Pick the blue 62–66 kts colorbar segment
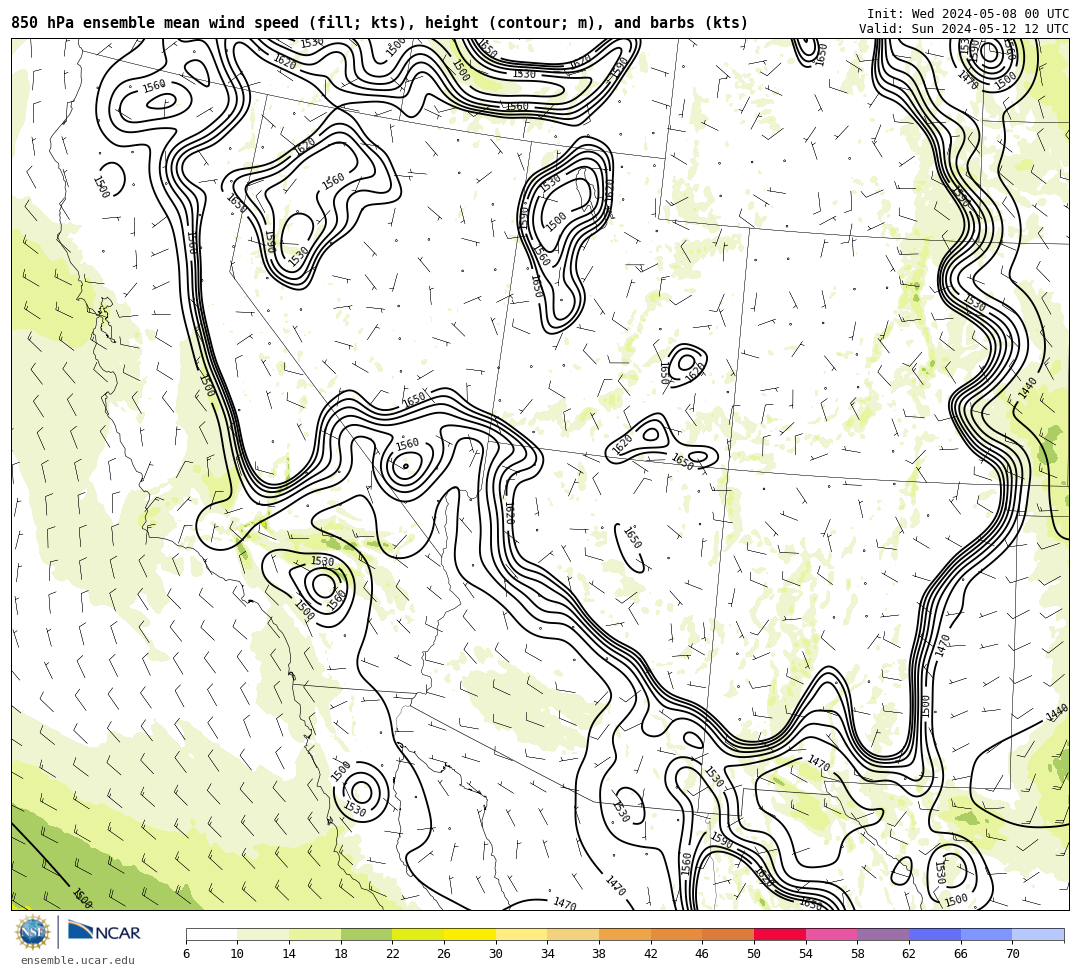The width and height of the screenshot is (1080, 973). click(x=935, y=934)
